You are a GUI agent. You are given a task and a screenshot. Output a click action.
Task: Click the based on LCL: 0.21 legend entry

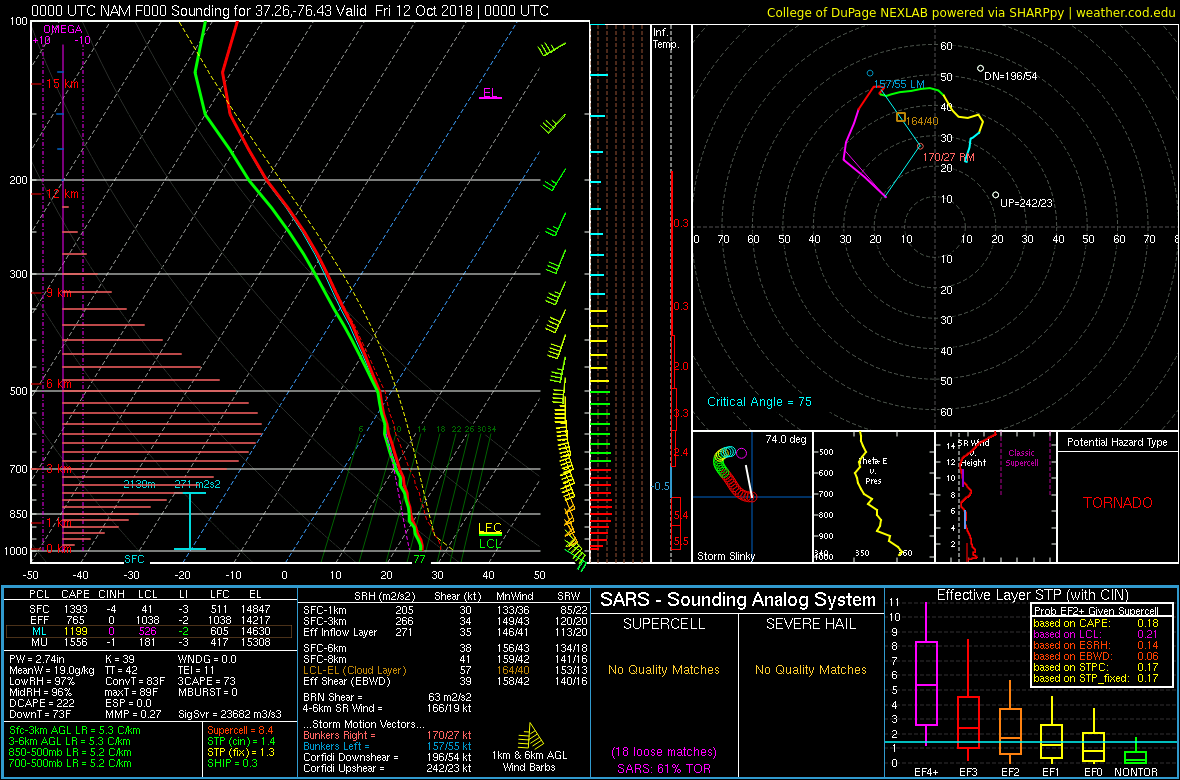[x=1094, y=635]
